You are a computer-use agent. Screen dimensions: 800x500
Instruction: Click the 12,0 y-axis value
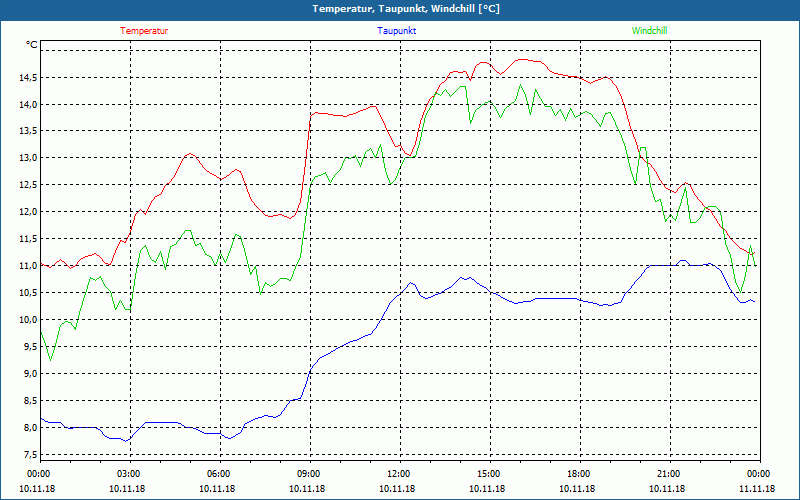[29, 212]
